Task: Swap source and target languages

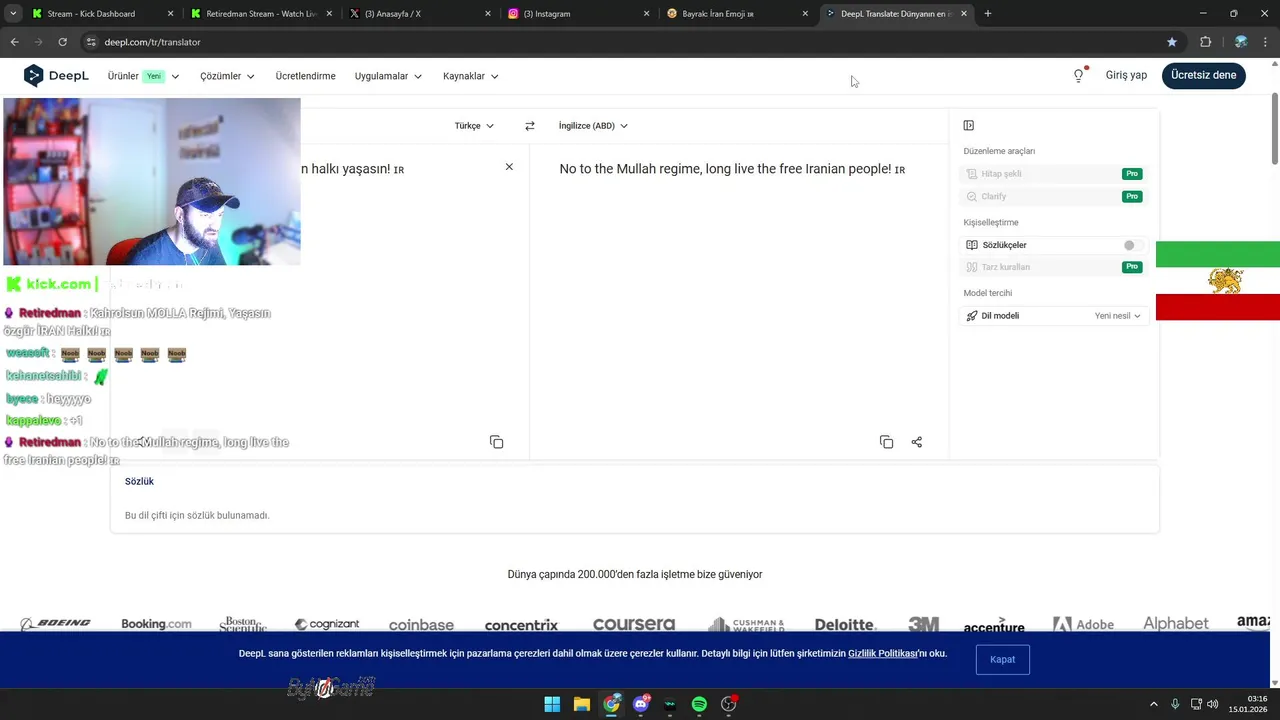Action: pos(530,126)
